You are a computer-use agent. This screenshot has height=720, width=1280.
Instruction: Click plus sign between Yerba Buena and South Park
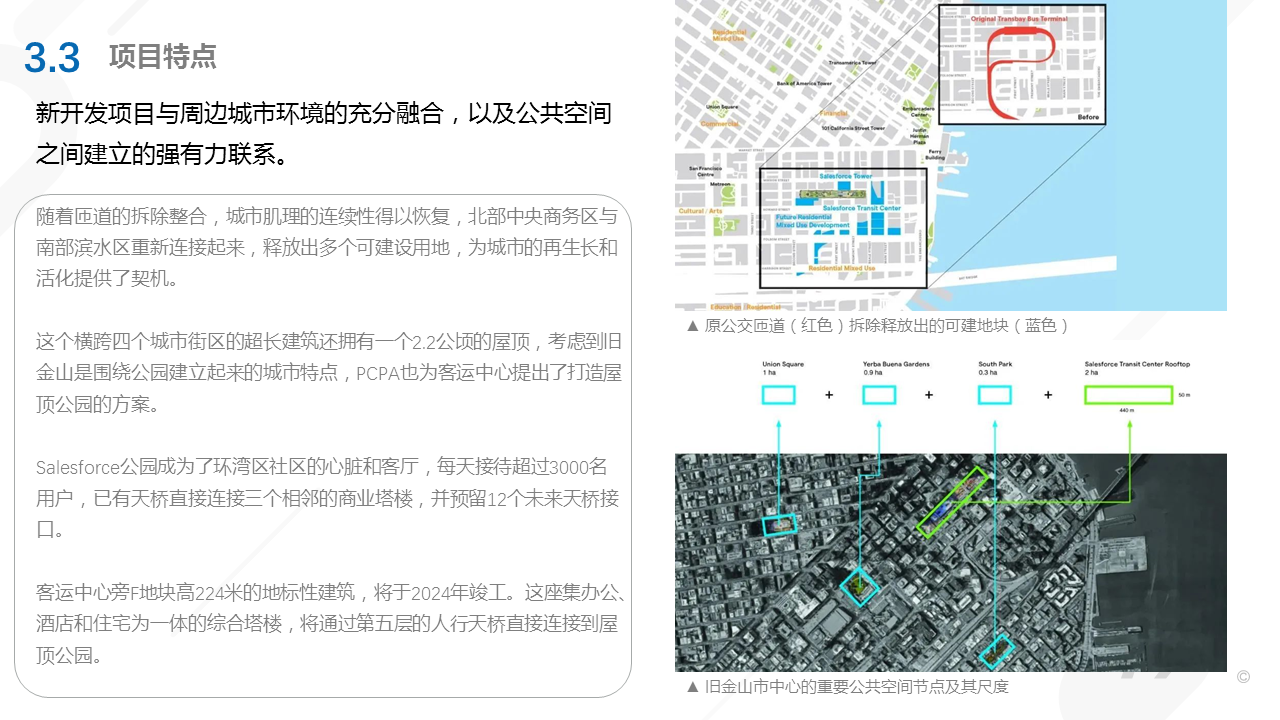929,395
